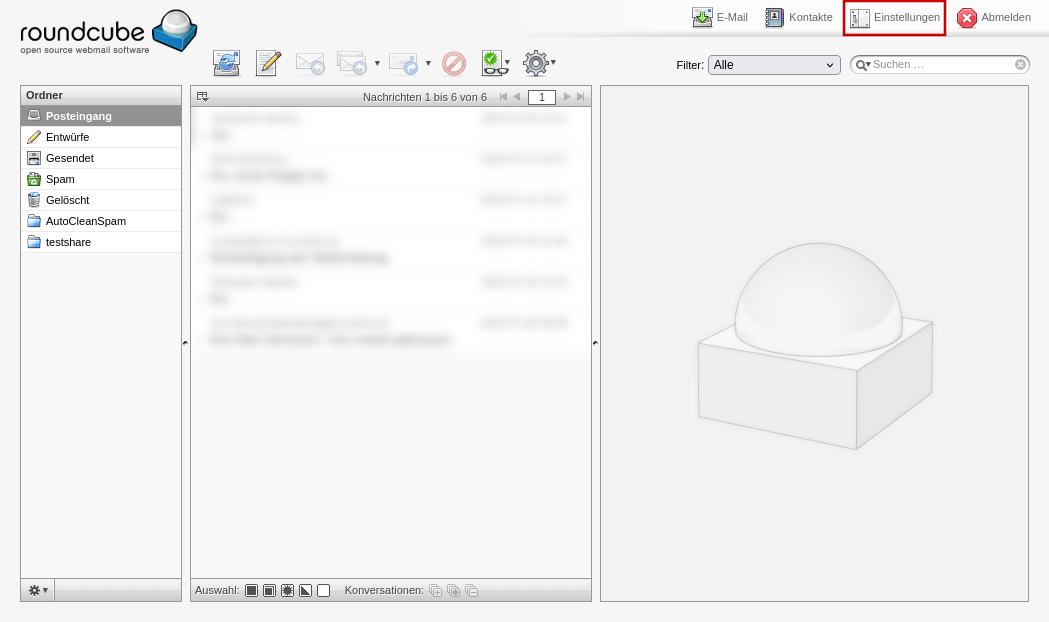Open the Einstellungen settings tab

tap(894, 17)
